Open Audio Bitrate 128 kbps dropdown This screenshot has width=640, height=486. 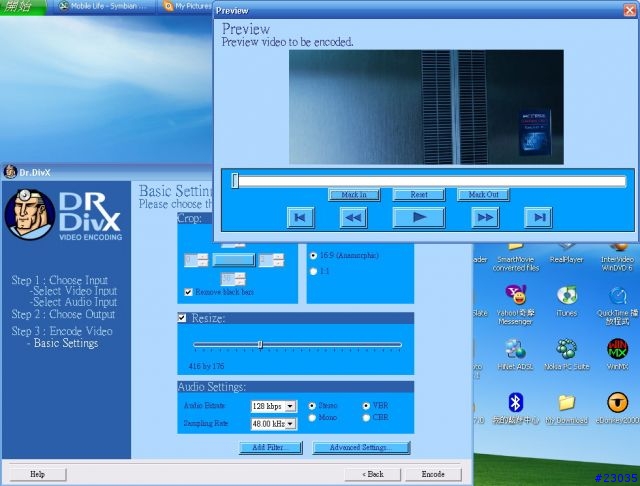[290, 406]
